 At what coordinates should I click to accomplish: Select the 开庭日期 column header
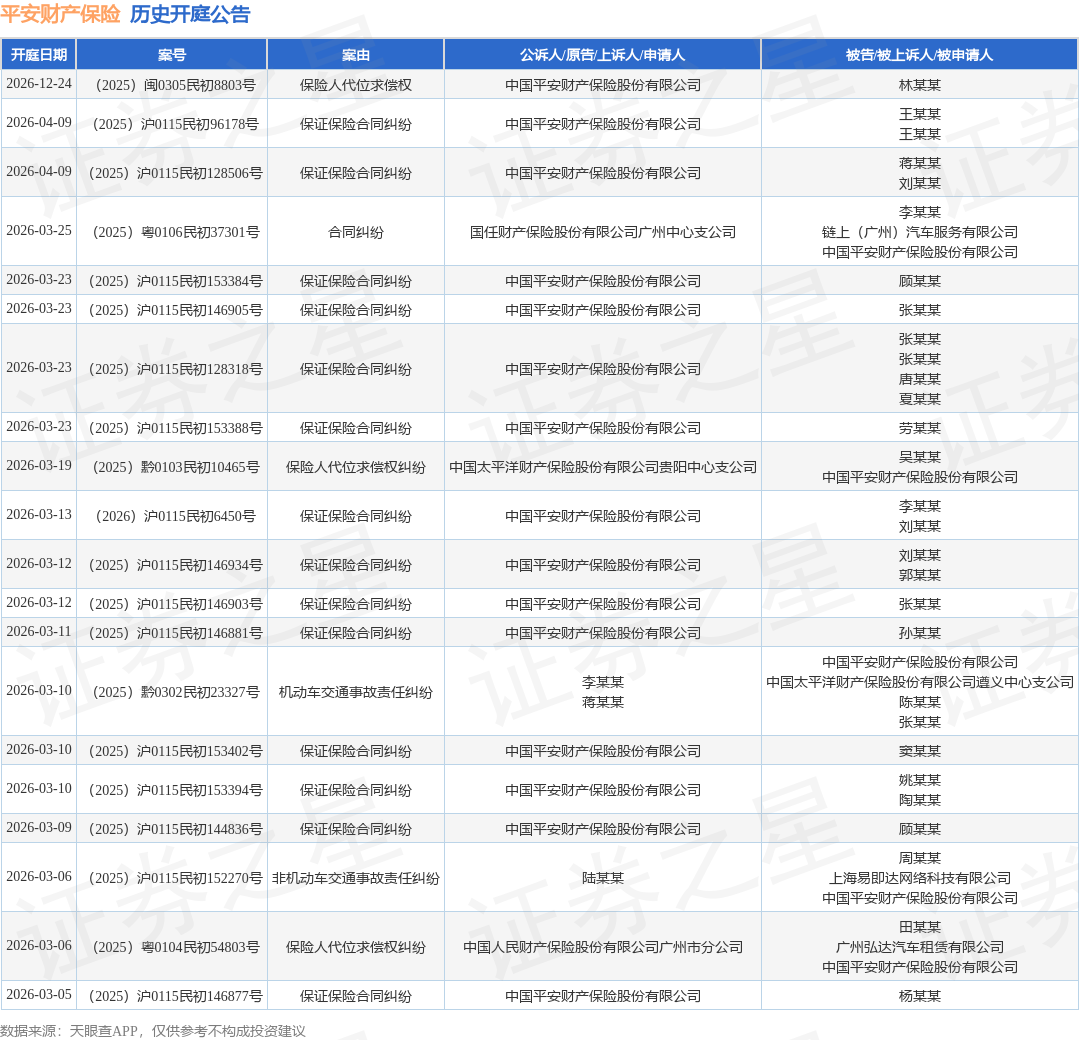(x=39, y=55)
